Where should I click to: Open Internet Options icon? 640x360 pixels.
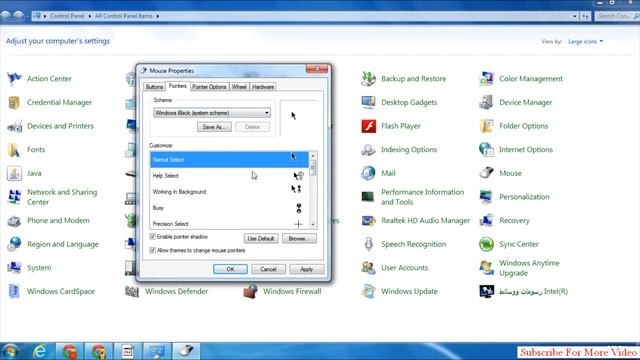(486, 149)
